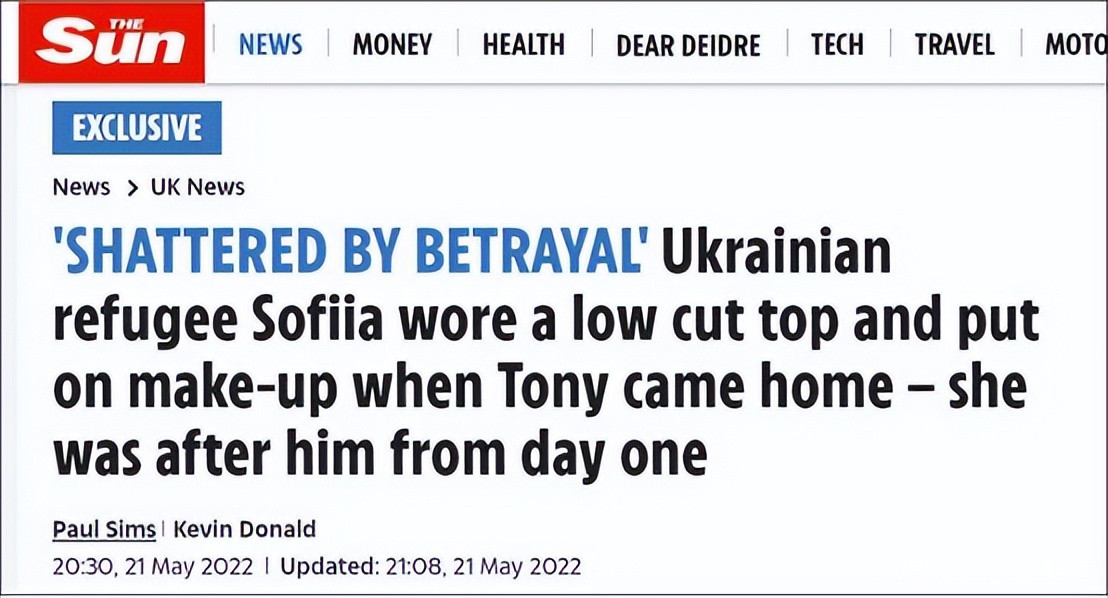Click the blue EXCLUSIVE badge
This screenshot has height=598, width=1108.
tap(136, 127)
